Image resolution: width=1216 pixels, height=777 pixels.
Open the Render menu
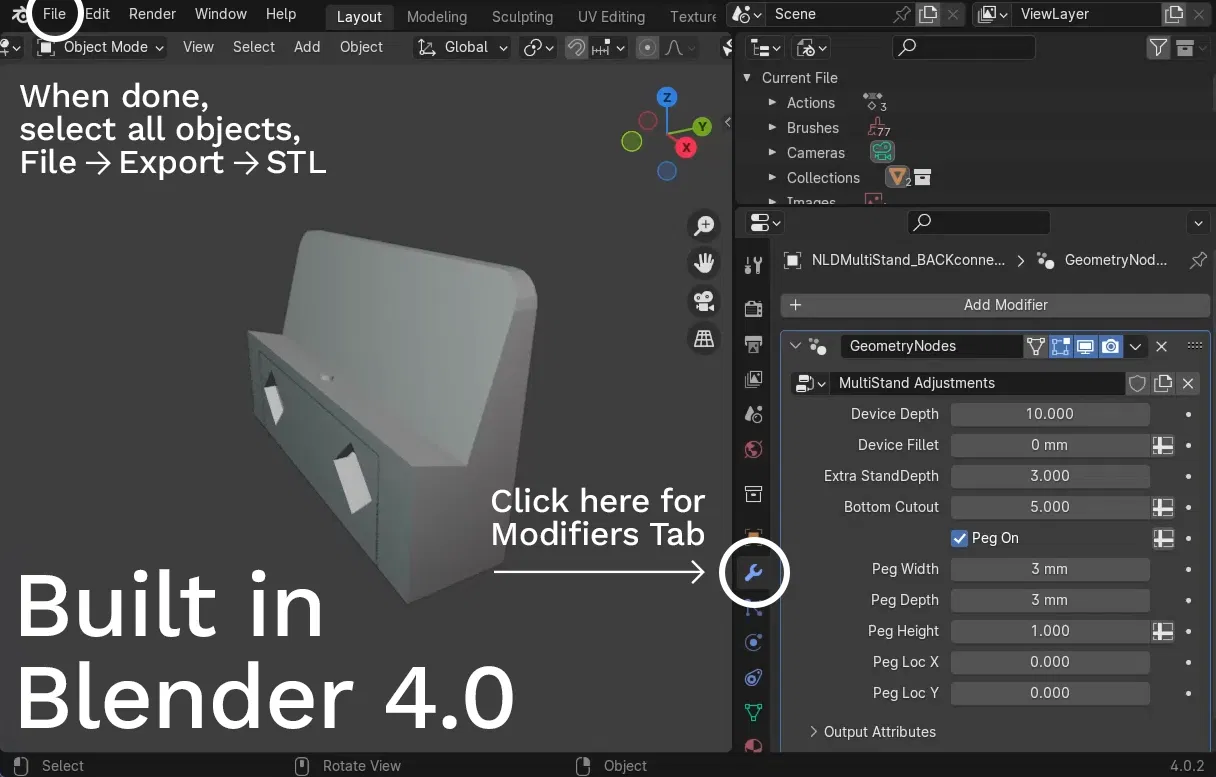pos(152,14)
